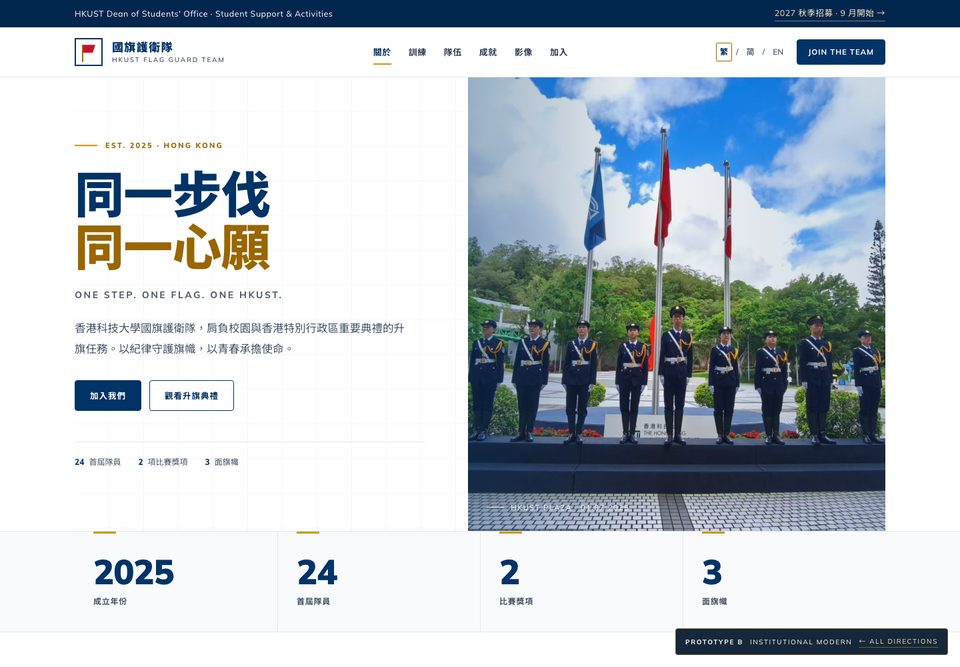Viewport: 960px width, 667px height.
Task: Open the 2027 秋季招募 announcement link
Action: (830, 13)
